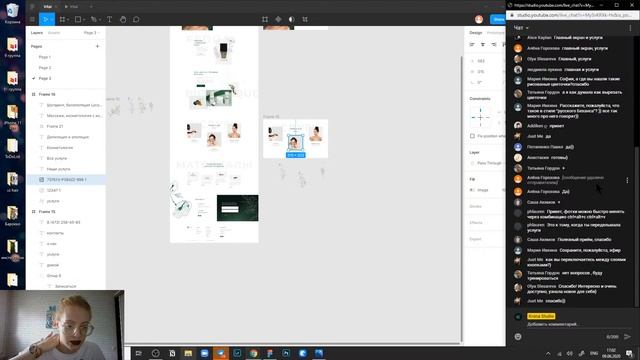Open the notification center icon
Screen dimensions: 640x360
630,353
